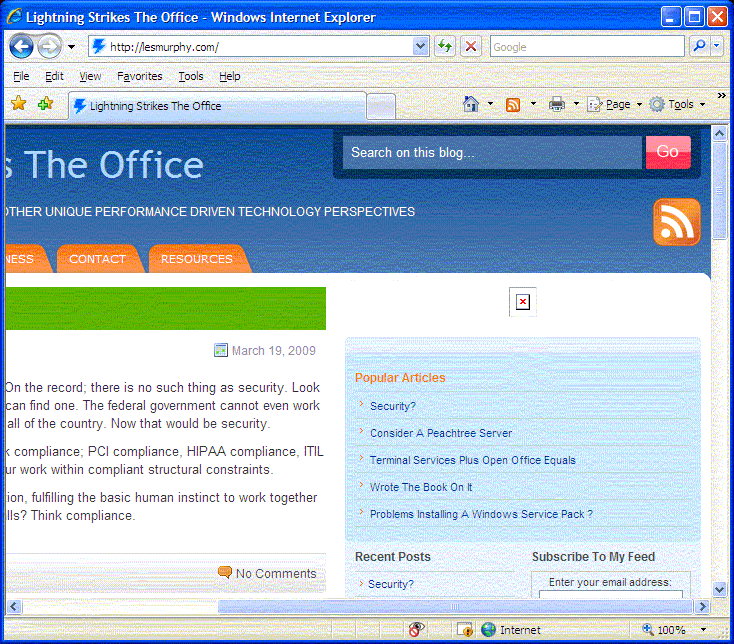Open Wrote The Book On It link

421,487
